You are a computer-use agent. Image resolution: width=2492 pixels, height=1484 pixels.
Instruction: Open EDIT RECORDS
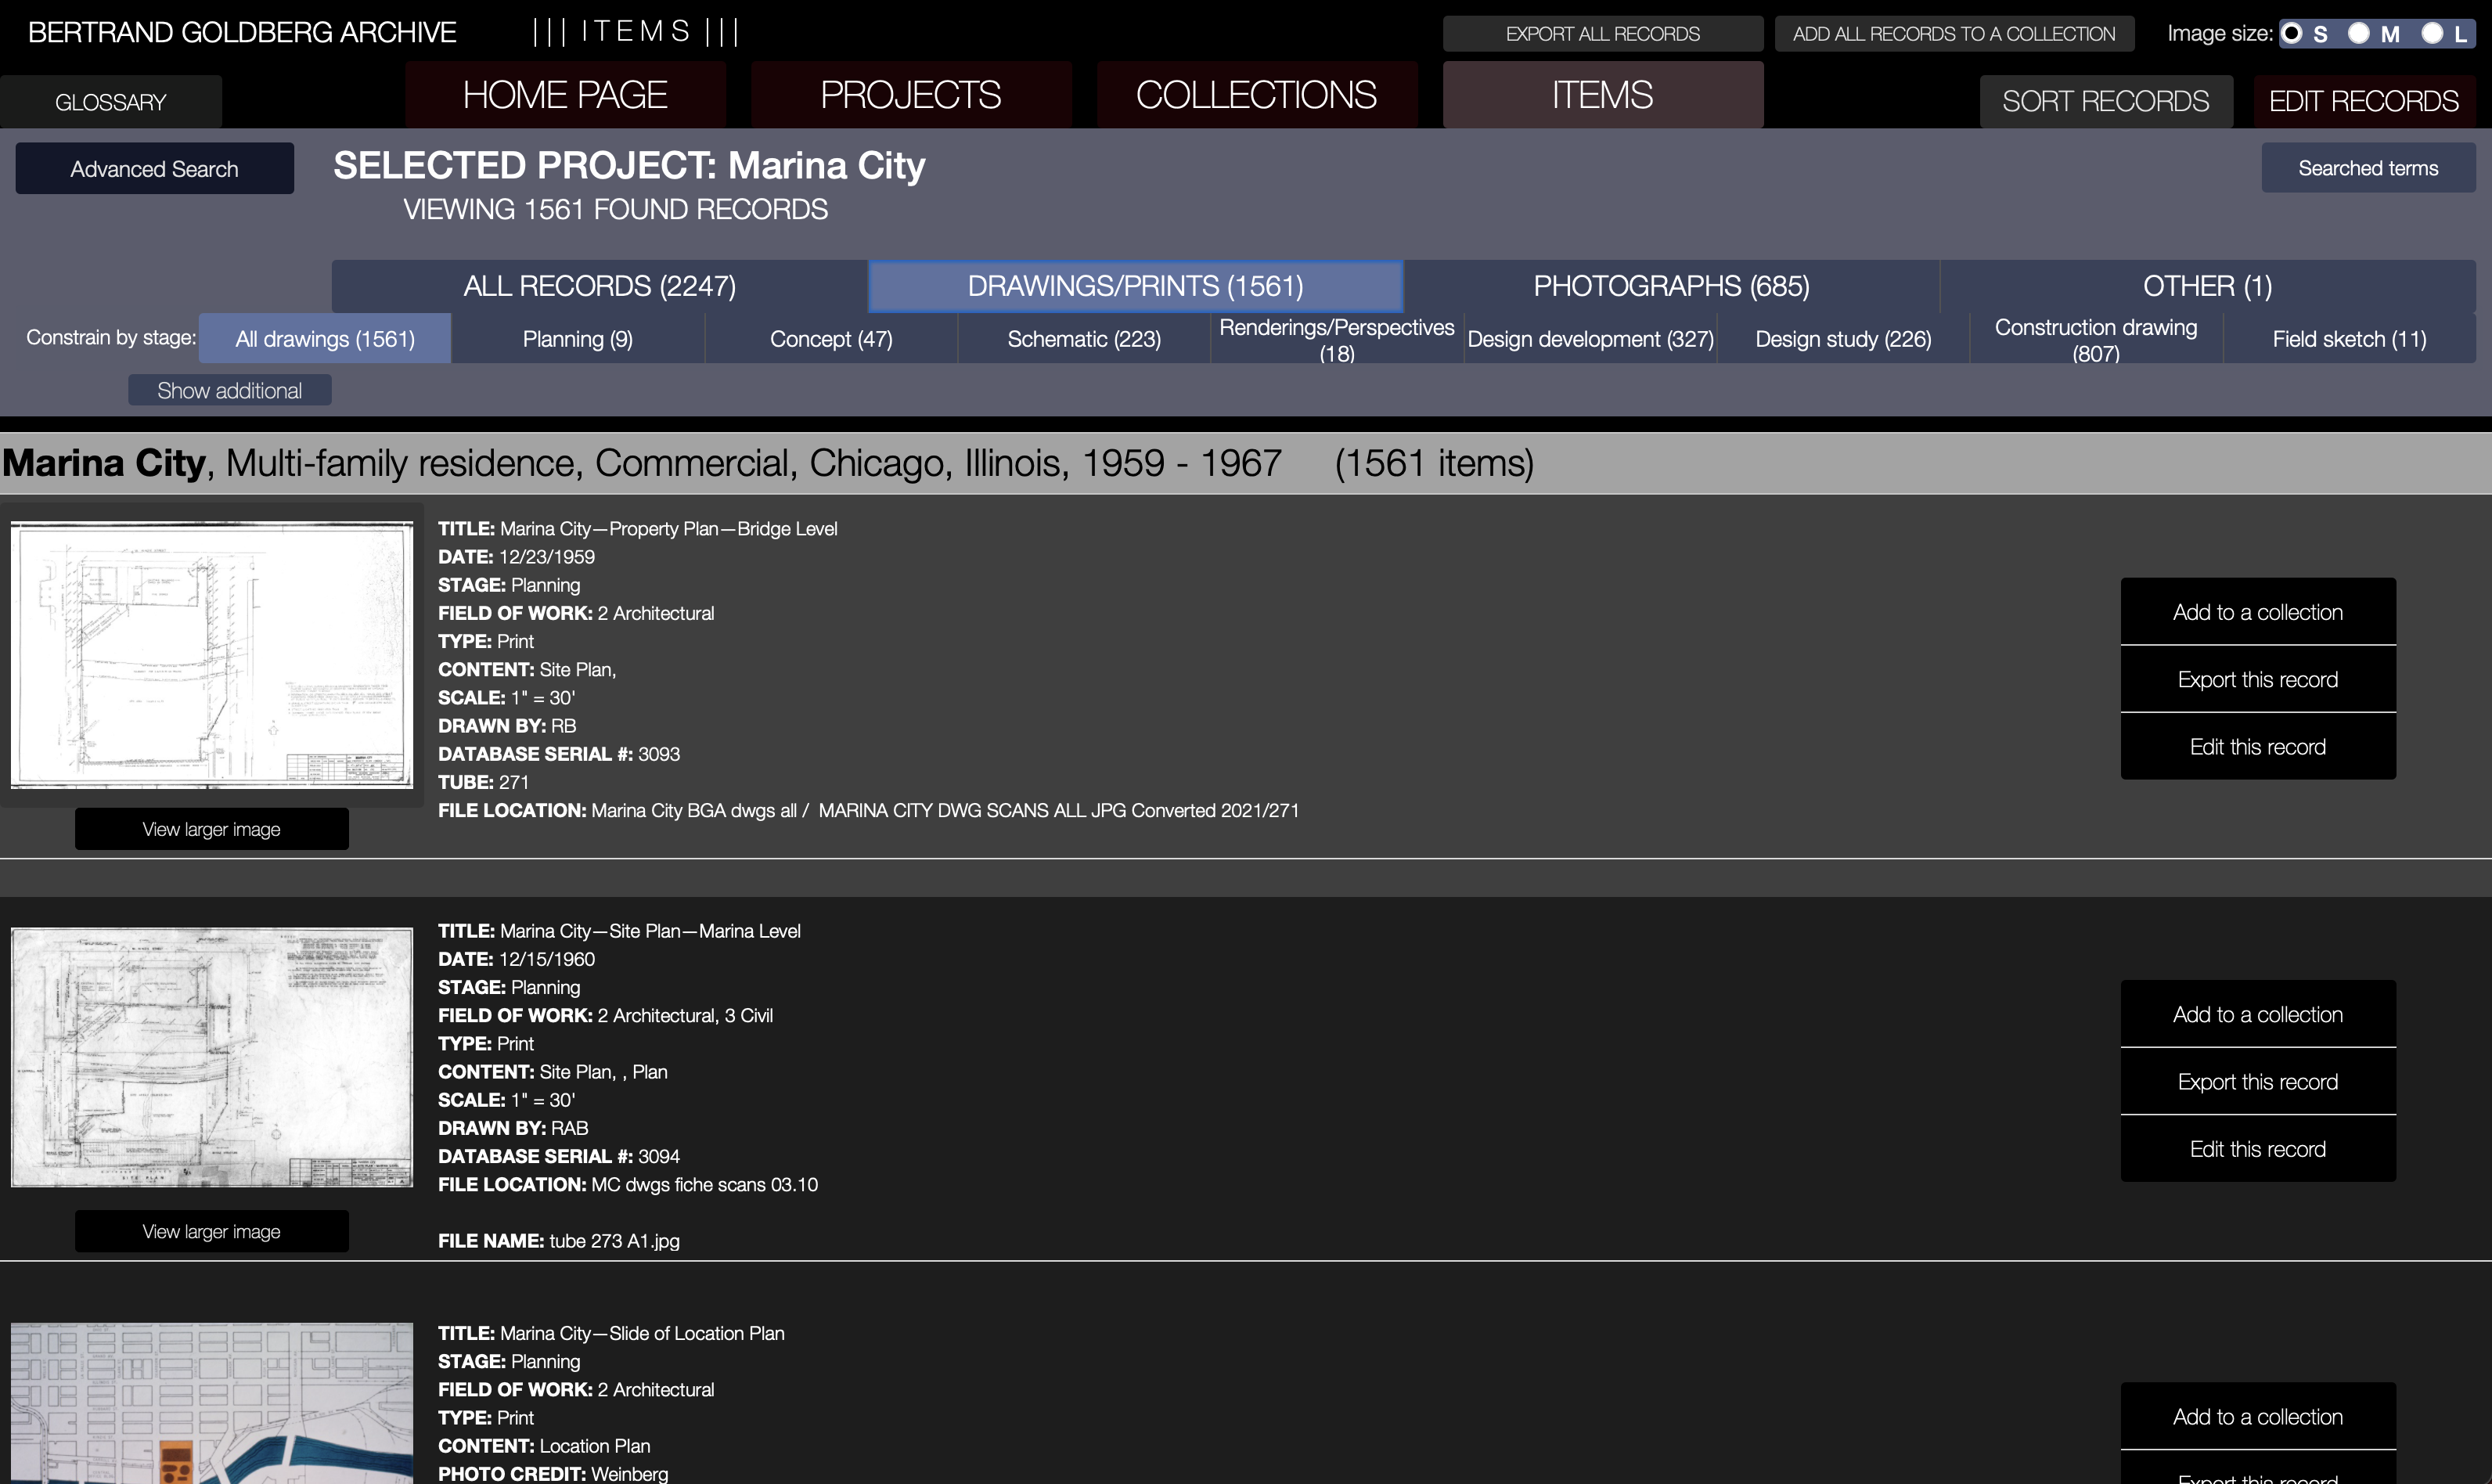point(2364,102)
